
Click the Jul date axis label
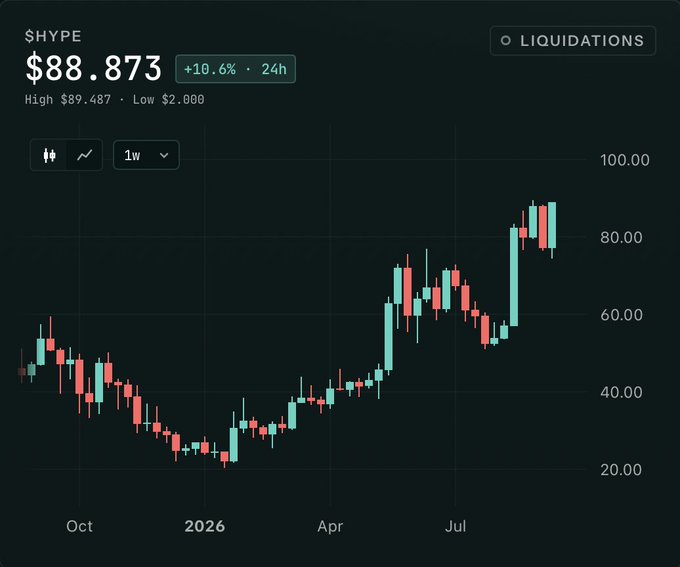[x=455, y=526]
